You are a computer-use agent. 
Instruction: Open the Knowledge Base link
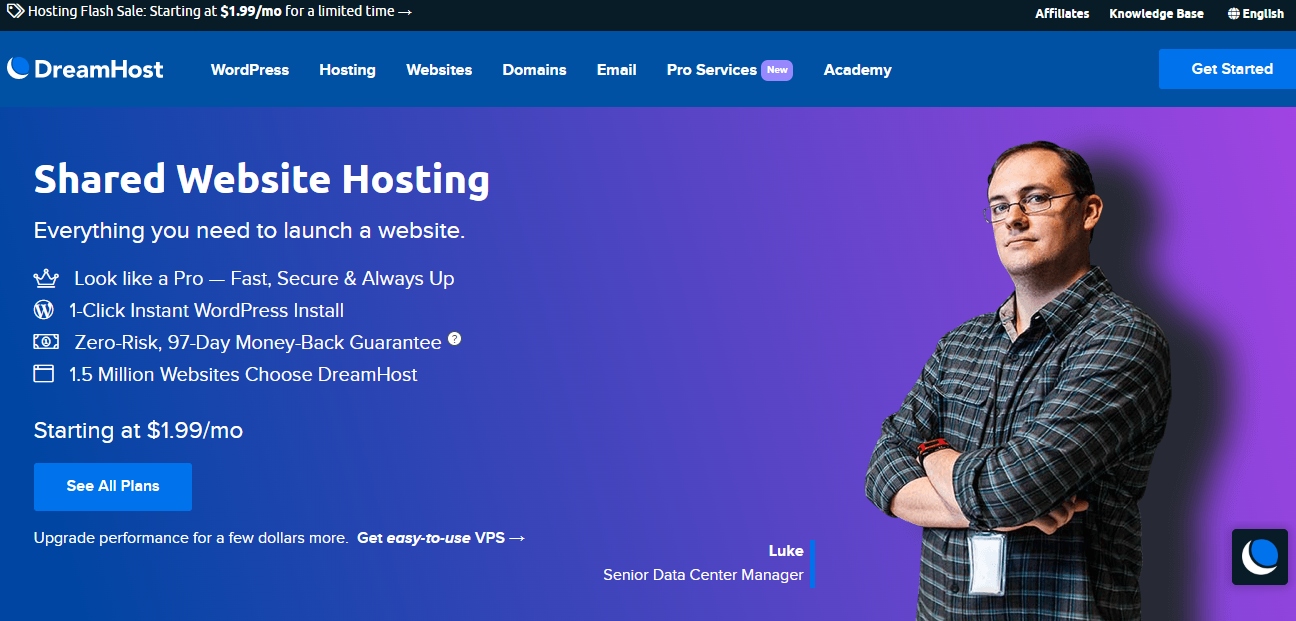(1156, 14)
